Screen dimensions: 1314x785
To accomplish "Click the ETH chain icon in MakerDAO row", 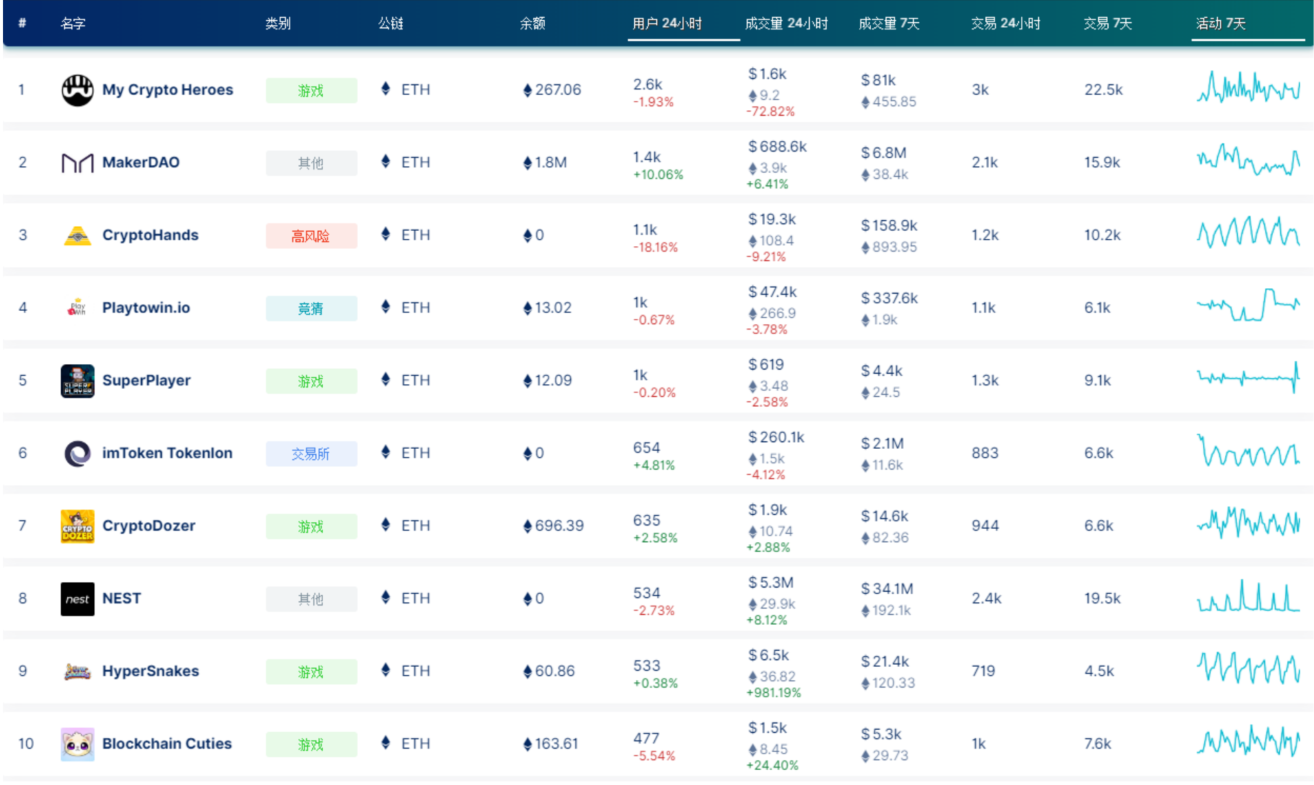I will point(386,162).
